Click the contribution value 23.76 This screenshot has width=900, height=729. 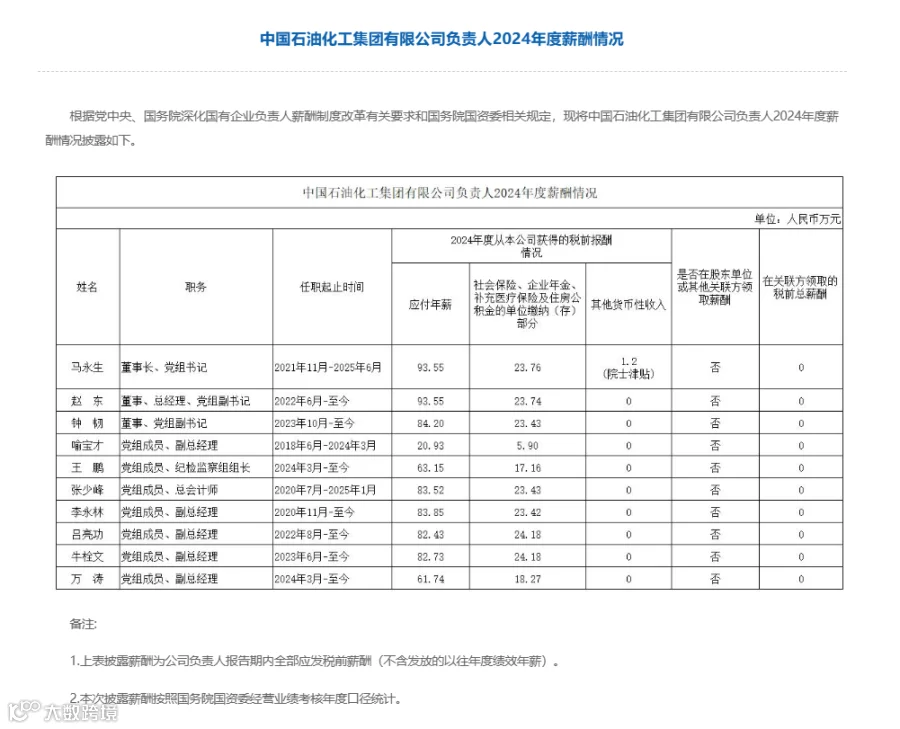click(527, 367)
